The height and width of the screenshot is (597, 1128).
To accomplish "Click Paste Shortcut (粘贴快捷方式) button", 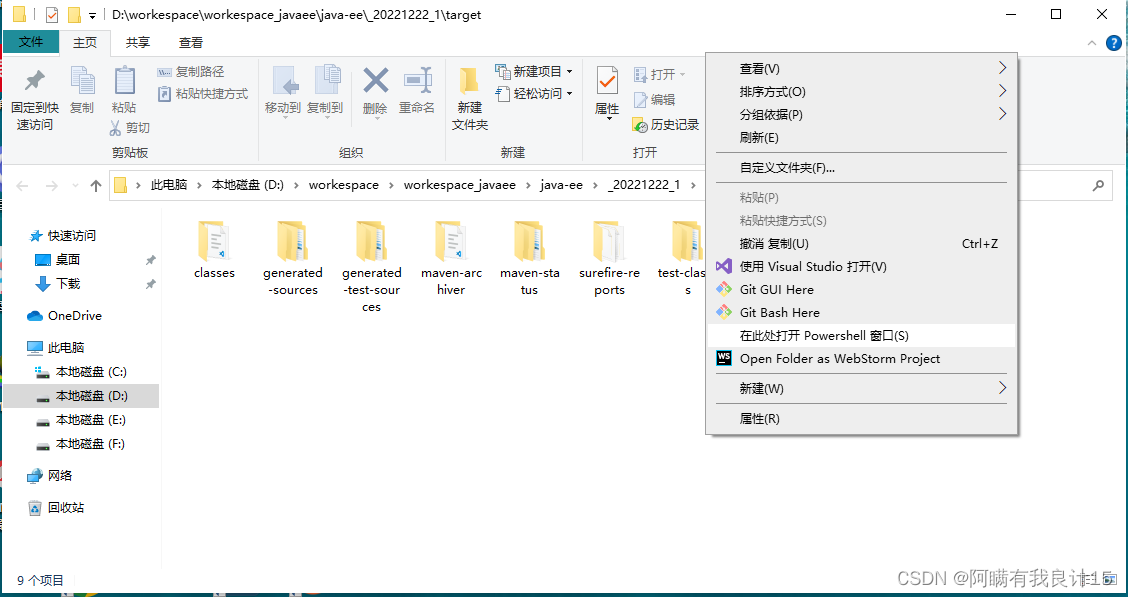I will coord(202,94).
